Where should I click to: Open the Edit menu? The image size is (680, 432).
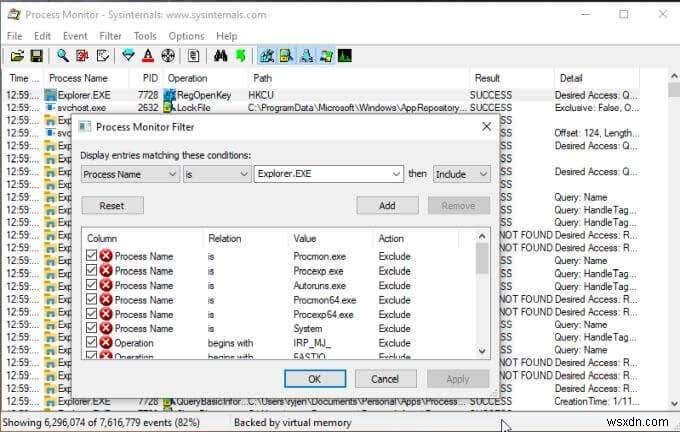(x=42, y=36)
